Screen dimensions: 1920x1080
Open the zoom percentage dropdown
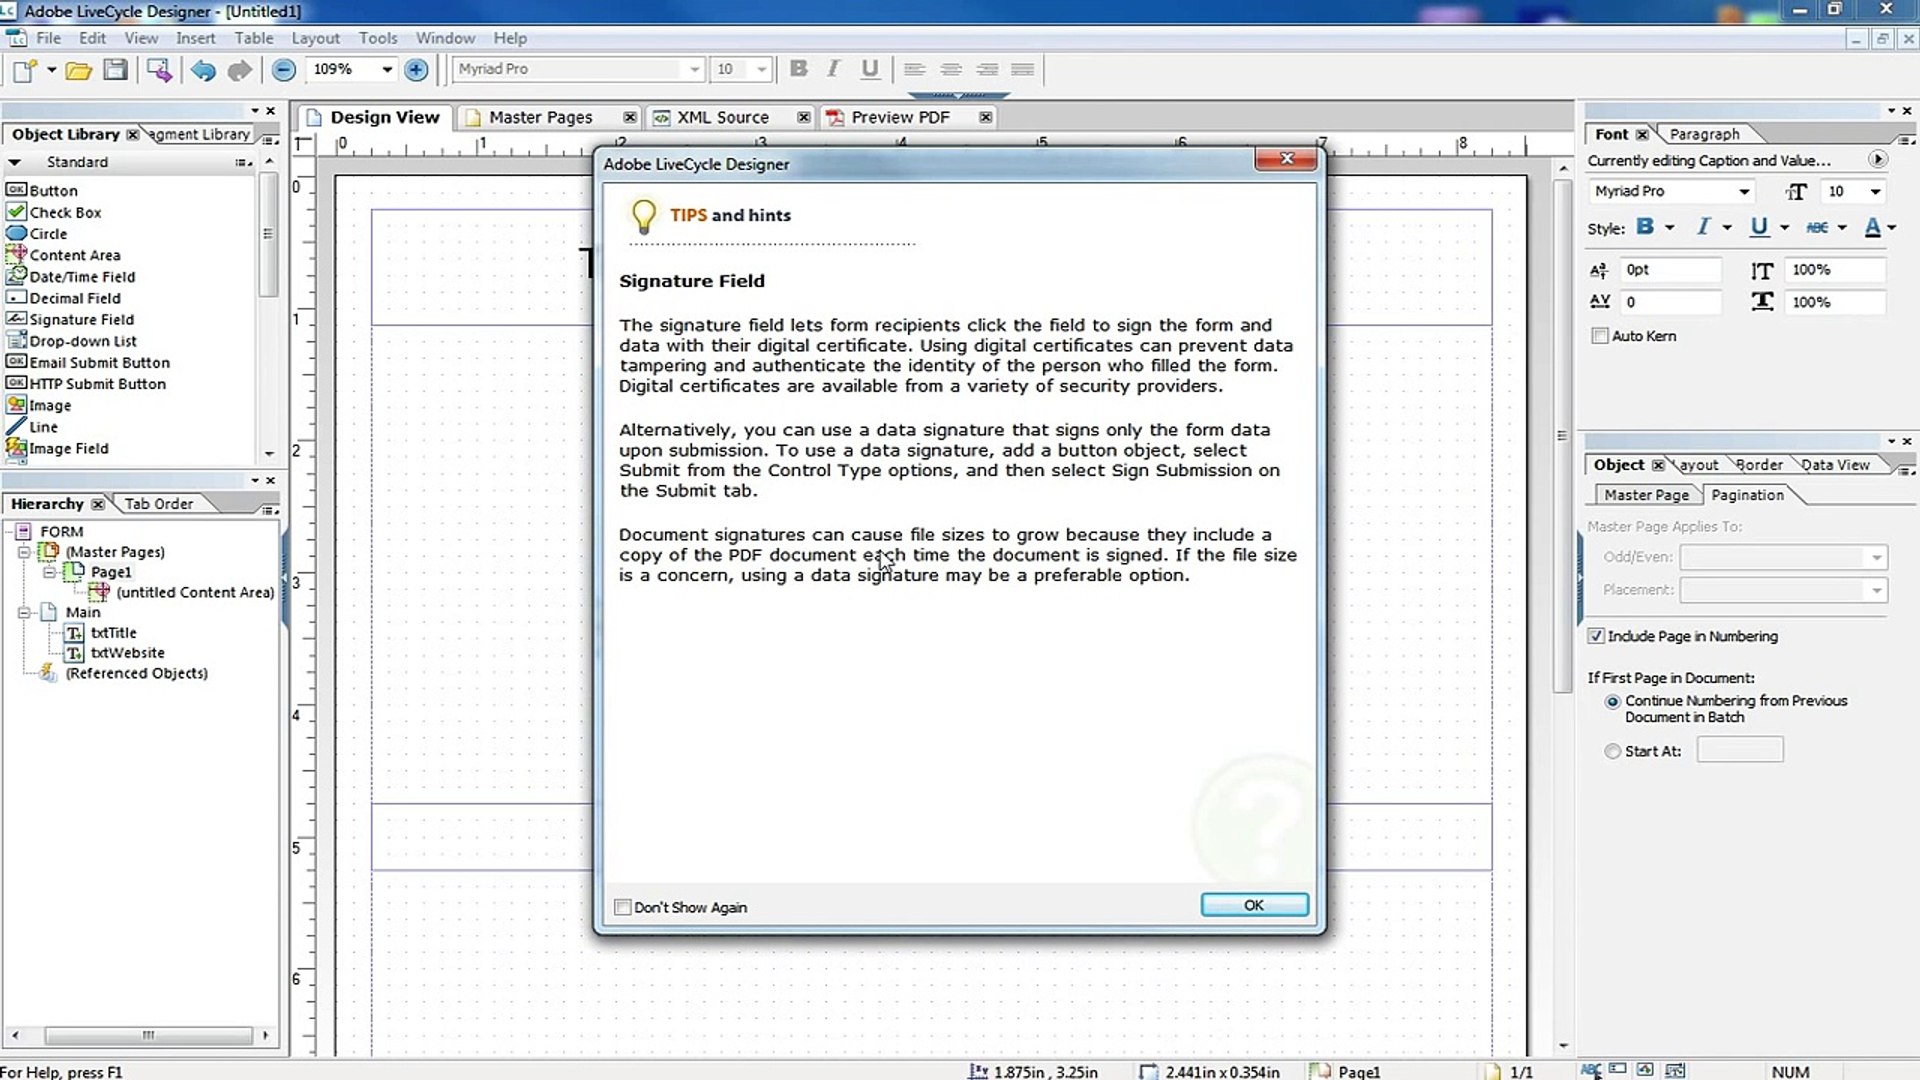tap(386, 69)
